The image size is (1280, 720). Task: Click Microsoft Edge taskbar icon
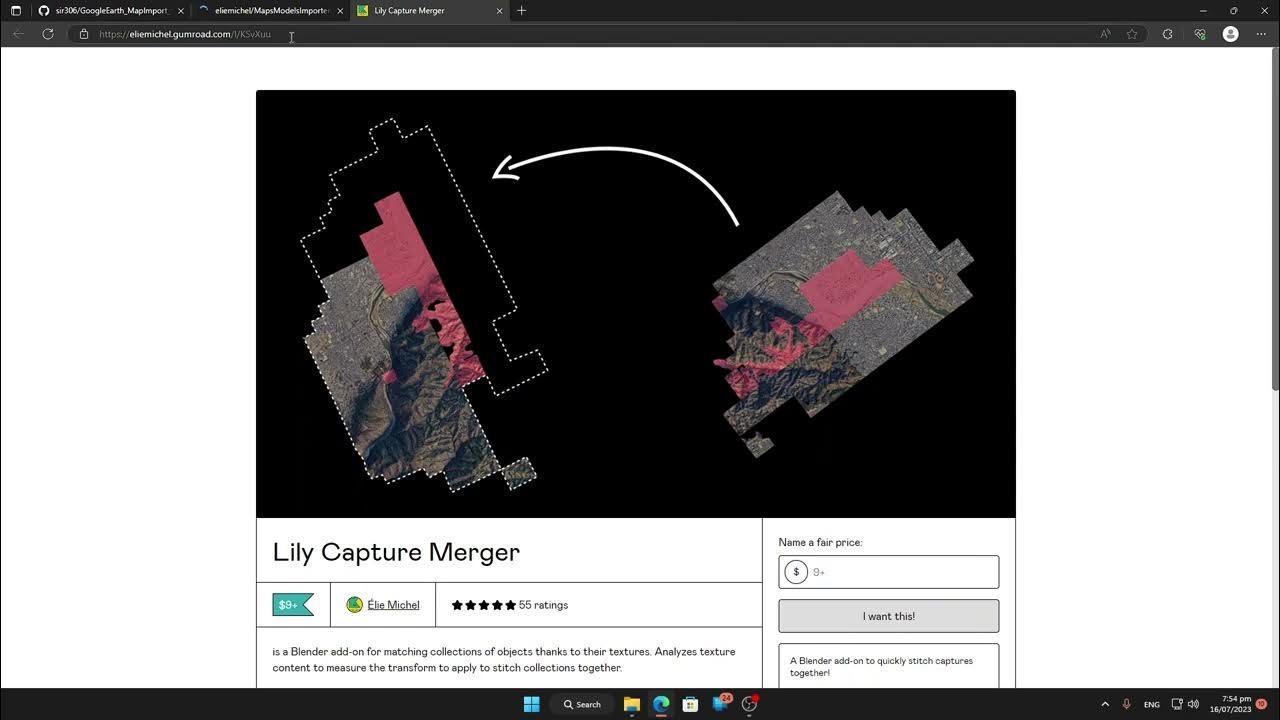pyautogui.click(x=661, y=704)
